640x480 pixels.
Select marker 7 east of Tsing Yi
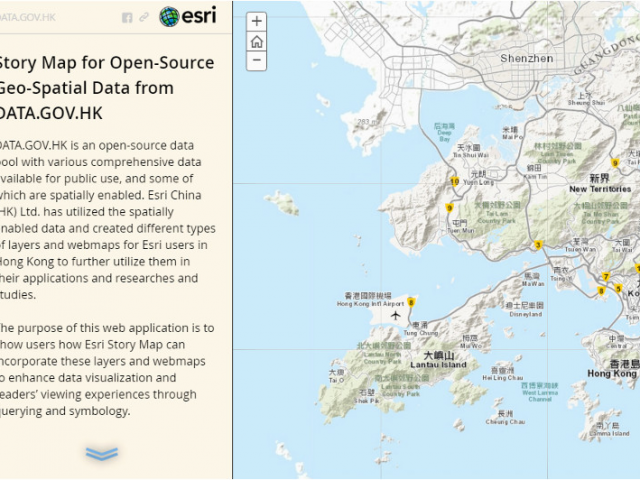606,277
